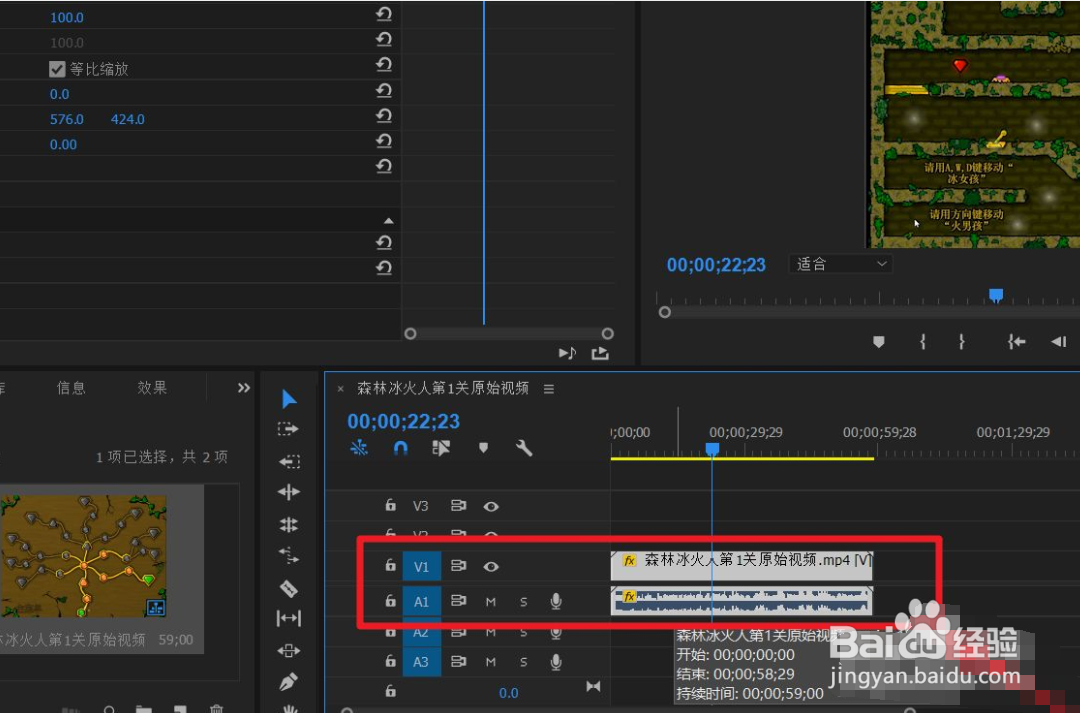Image resolution: width=1080 pixels, height=713 pixels.
Task: Toggle sync lock on V1
Action: click(x=458, y=566)
